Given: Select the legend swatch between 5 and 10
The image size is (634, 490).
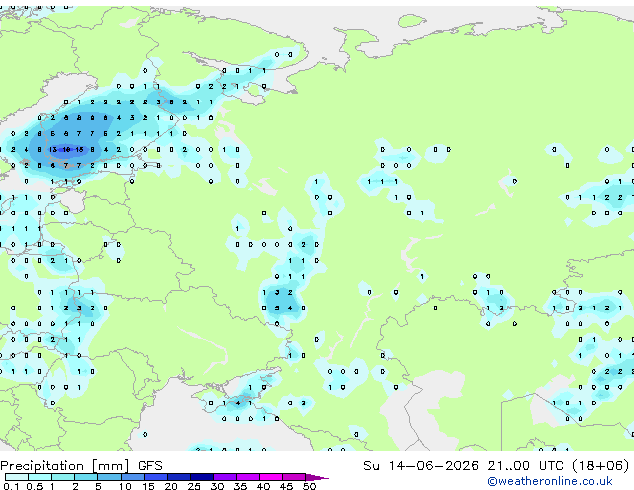Looking at the screenshot, I should coord(109,477).
